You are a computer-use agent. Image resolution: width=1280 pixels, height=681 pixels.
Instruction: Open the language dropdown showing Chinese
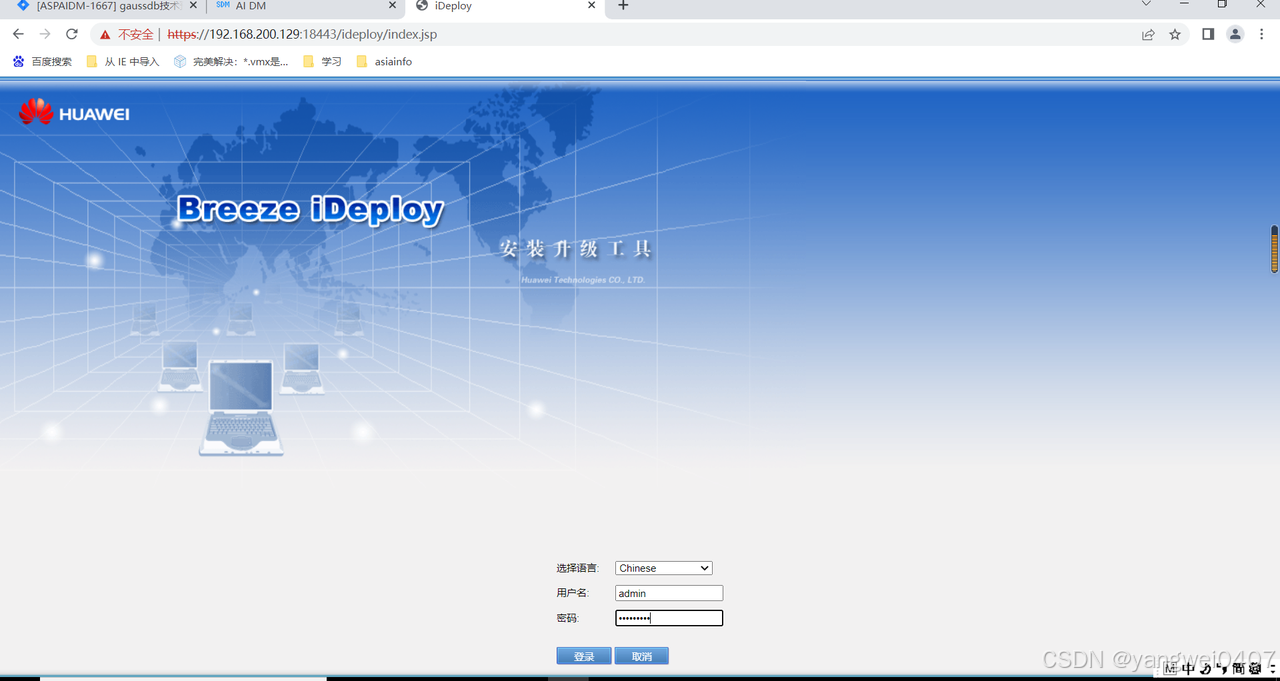coord(664,568)
